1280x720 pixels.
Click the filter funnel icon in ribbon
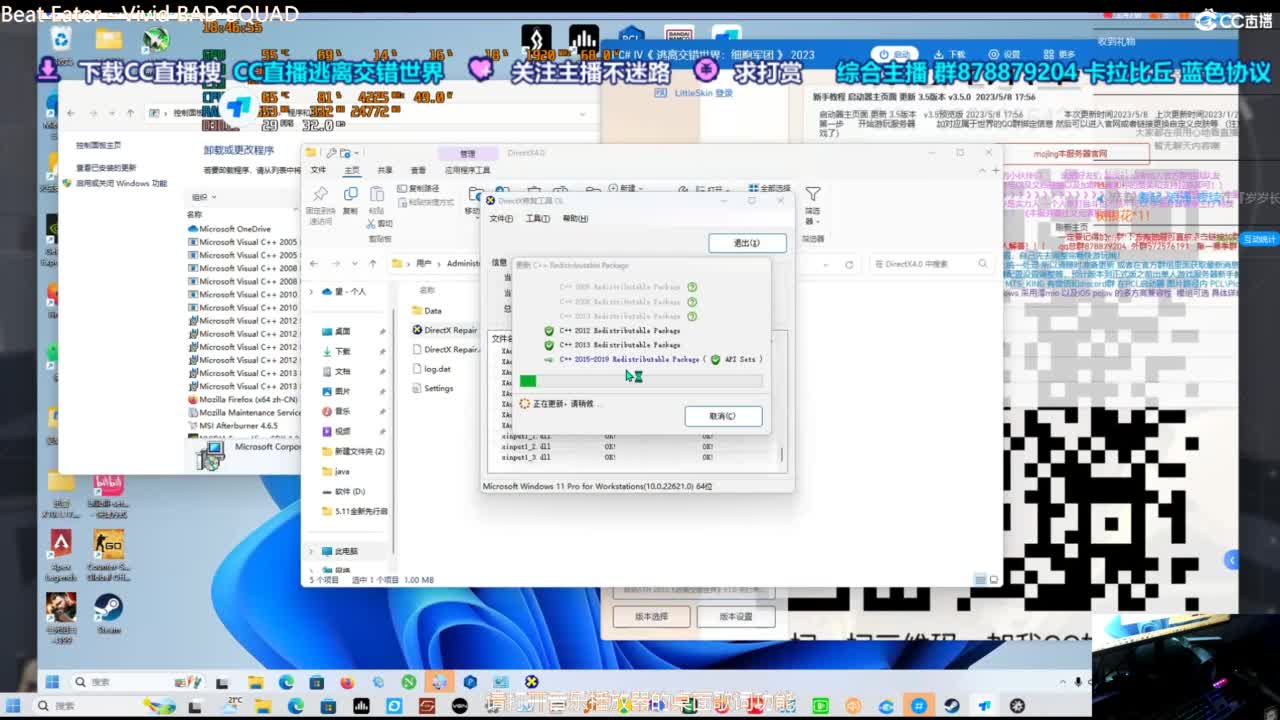[x=813, y=194]
